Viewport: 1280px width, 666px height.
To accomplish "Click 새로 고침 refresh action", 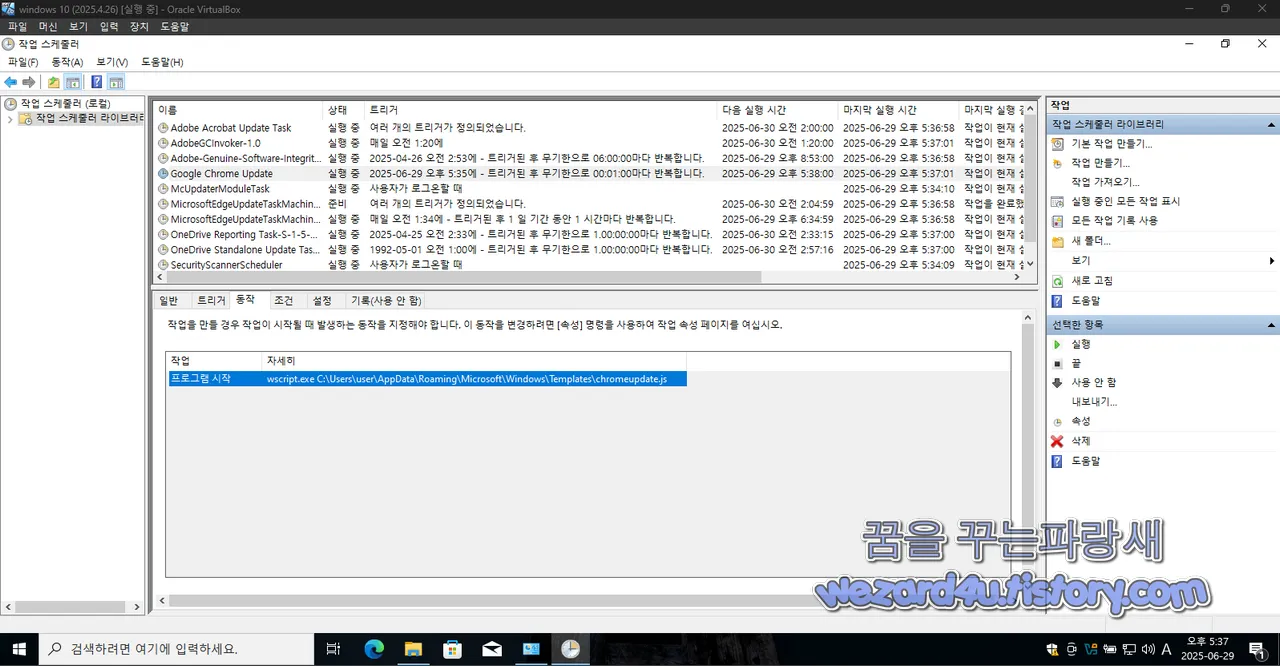I will (1092, 281).
